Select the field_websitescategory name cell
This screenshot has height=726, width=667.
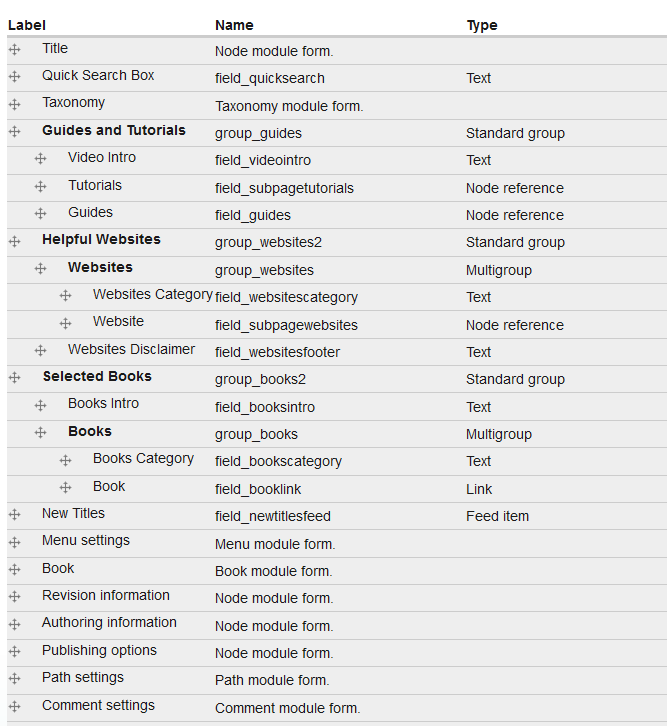click(287, 297)
